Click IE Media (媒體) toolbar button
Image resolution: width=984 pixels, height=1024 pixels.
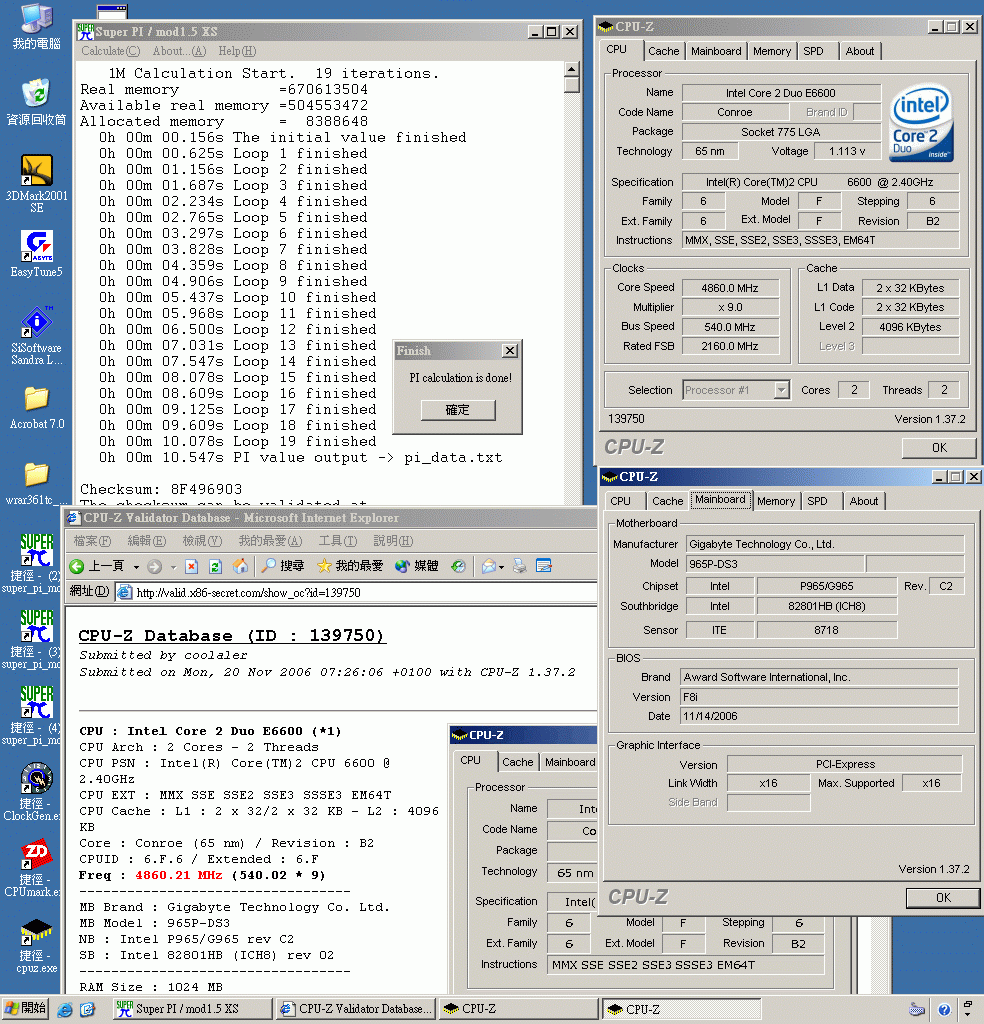click(x=417, y=566)
